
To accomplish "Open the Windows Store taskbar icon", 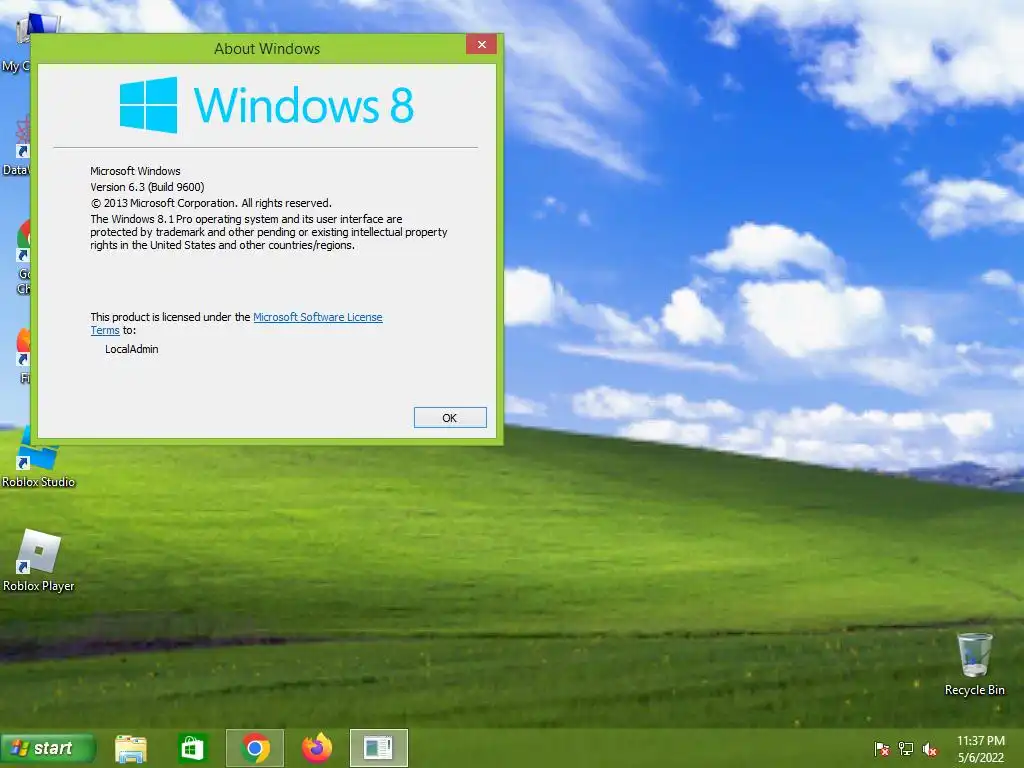I will 192,748.
